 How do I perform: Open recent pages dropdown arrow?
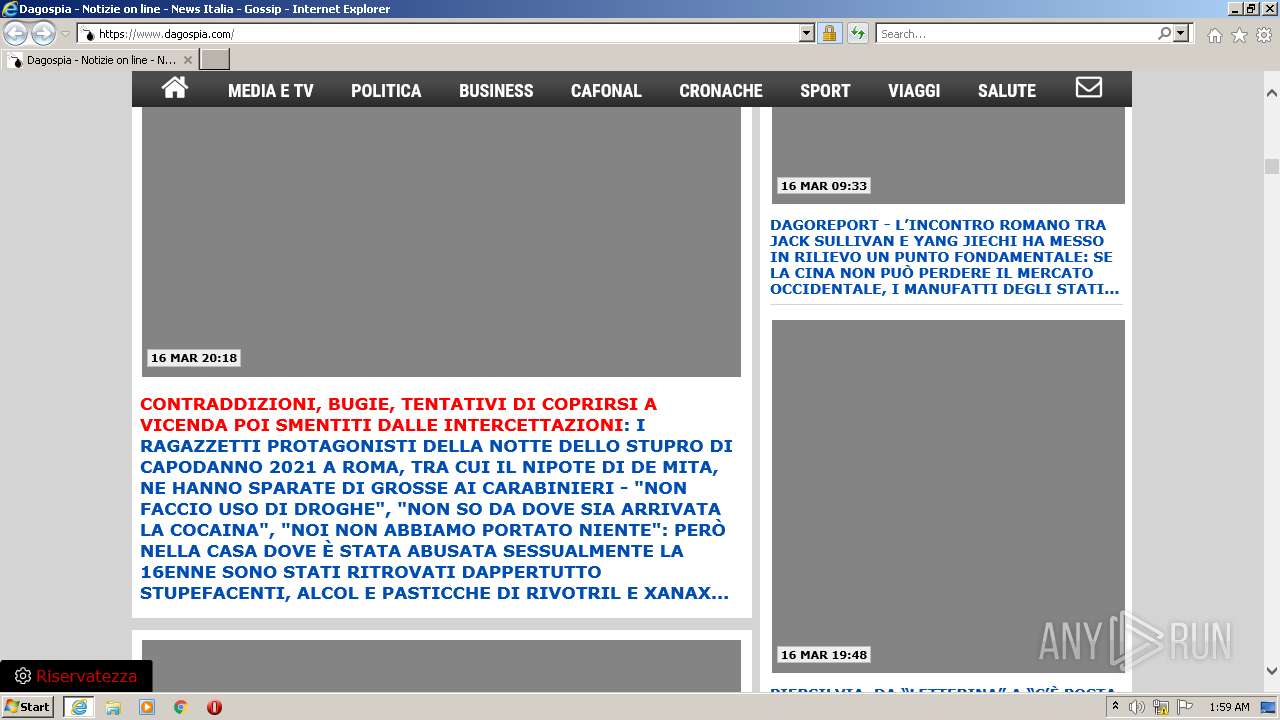point(65,34)
